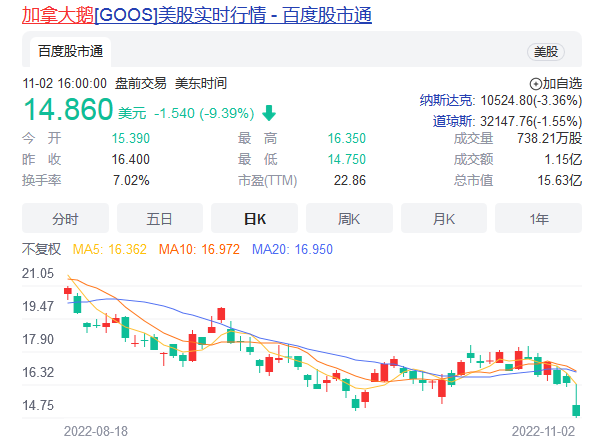
Task: Click the first red candlestick on 2022-08-18
Action: click(x=68, y=291)
